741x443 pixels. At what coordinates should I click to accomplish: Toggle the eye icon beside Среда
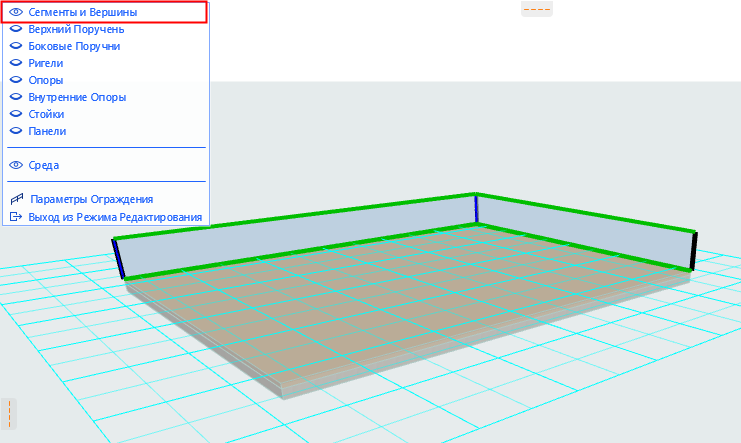pyautogui.click(x=16, y=165)
